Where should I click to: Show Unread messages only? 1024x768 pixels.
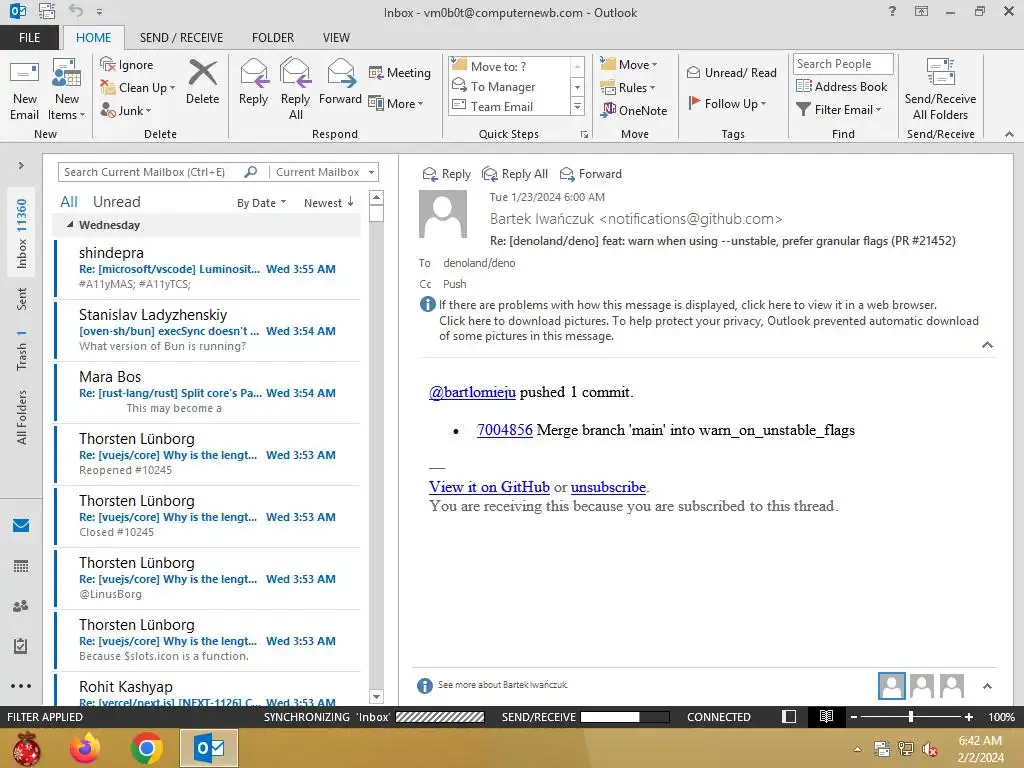[x=116, y=202]
